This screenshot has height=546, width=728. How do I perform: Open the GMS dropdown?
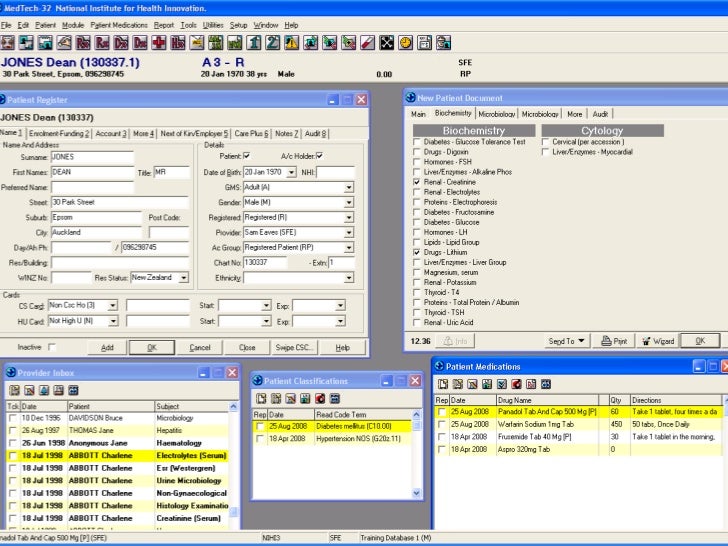[349, 187]
